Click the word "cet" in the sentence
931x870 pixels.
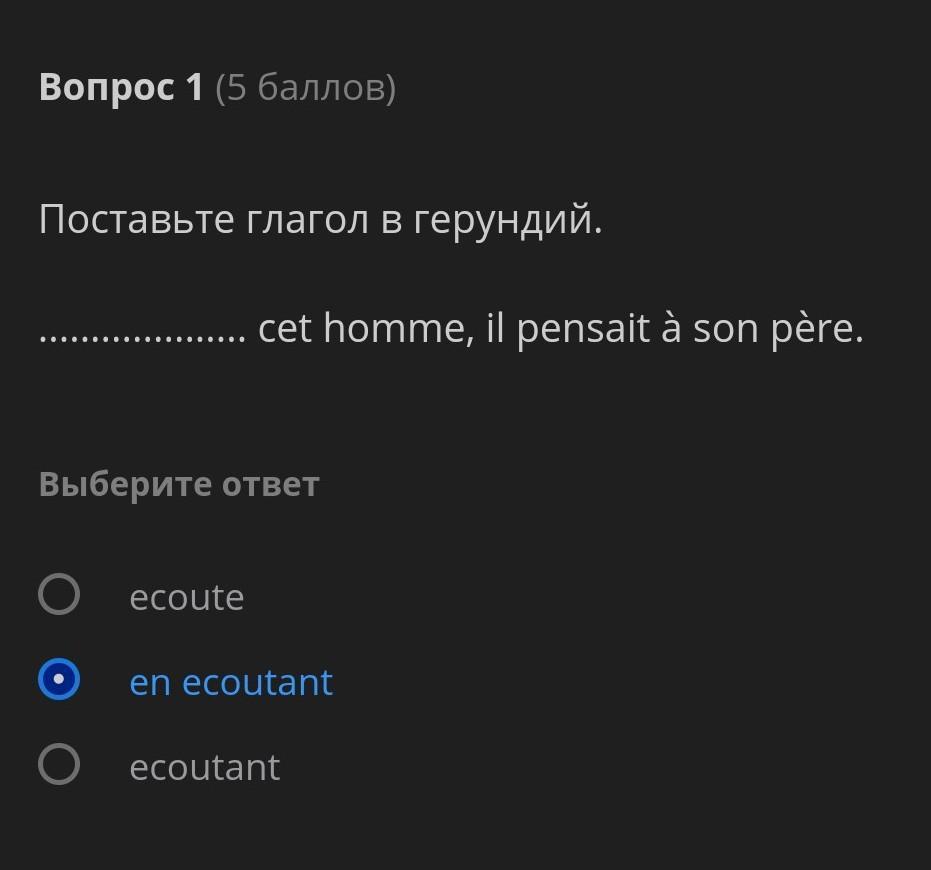[x=285, y=328]
